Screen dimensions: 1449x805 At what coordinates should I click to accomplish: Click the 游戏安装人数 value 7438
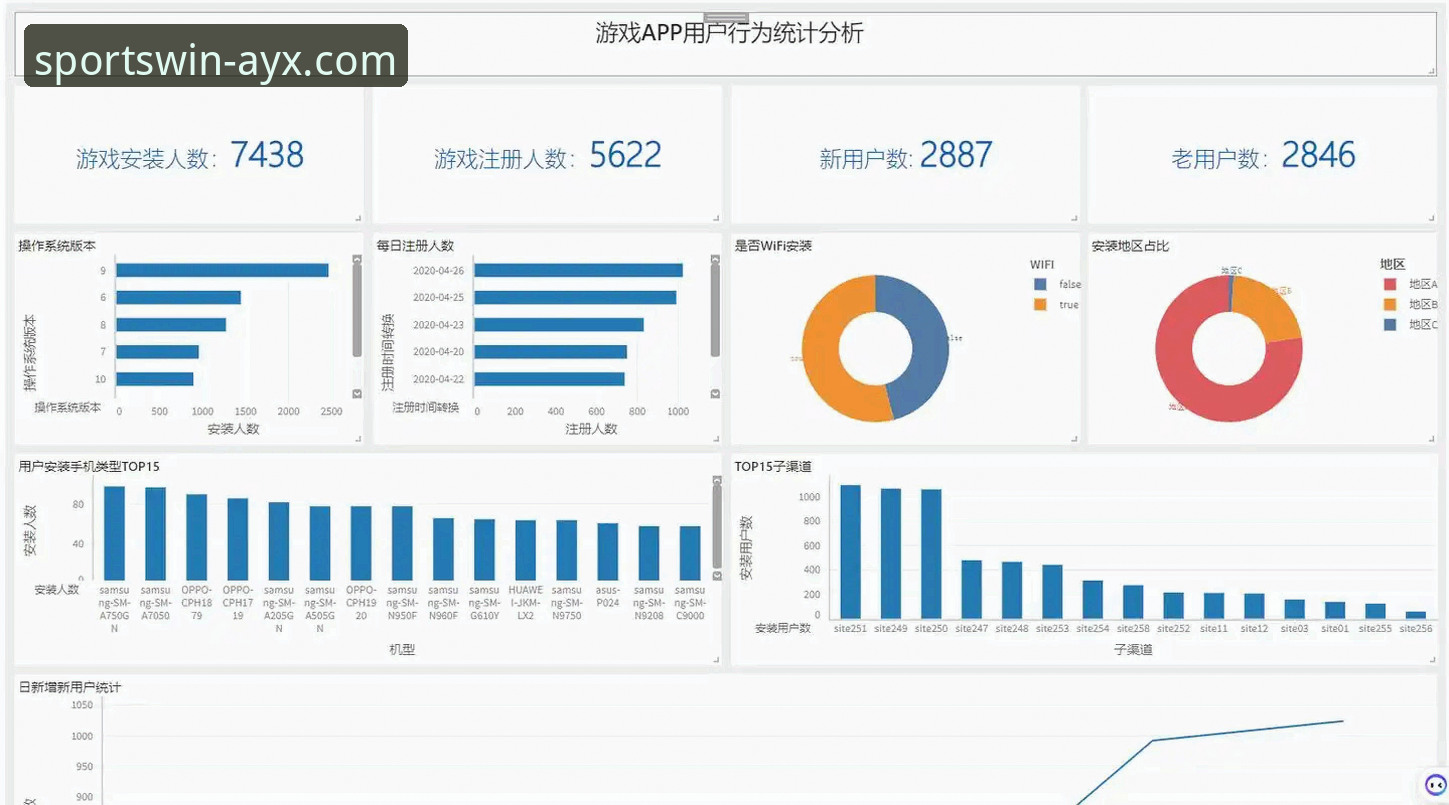point(267,155)
